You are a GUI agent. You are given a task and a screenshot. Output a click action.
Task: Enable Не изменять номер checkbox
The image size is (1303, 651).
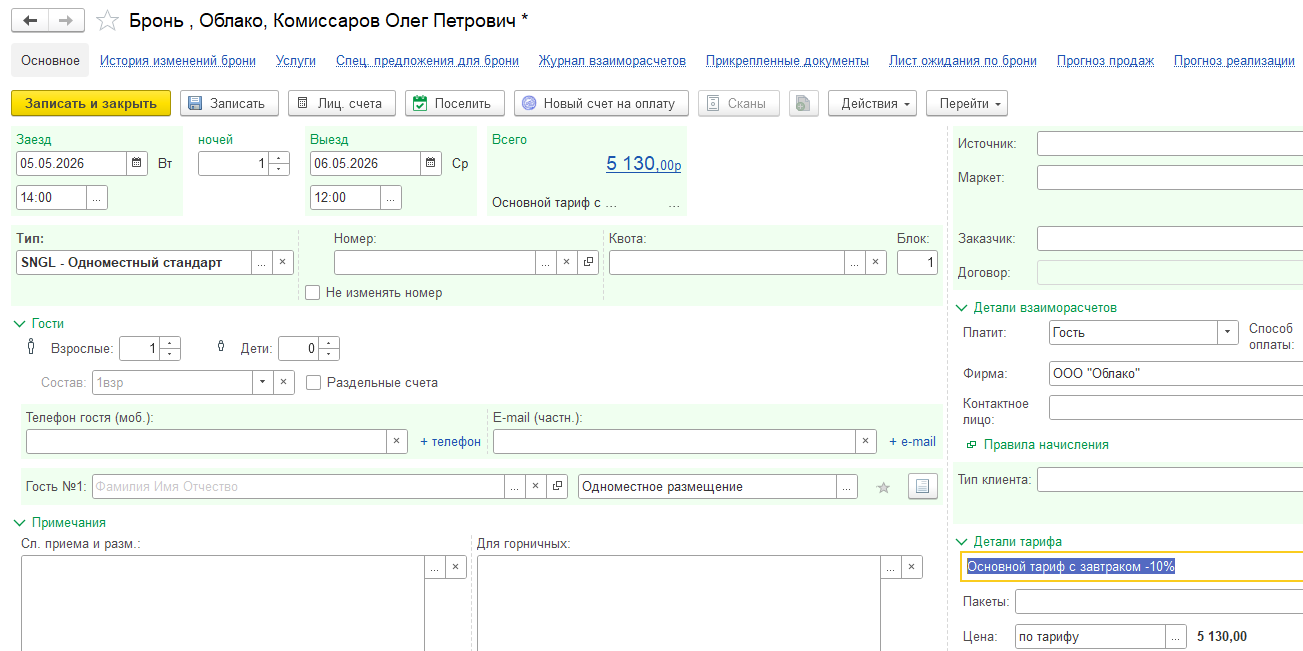pos(313,293)
